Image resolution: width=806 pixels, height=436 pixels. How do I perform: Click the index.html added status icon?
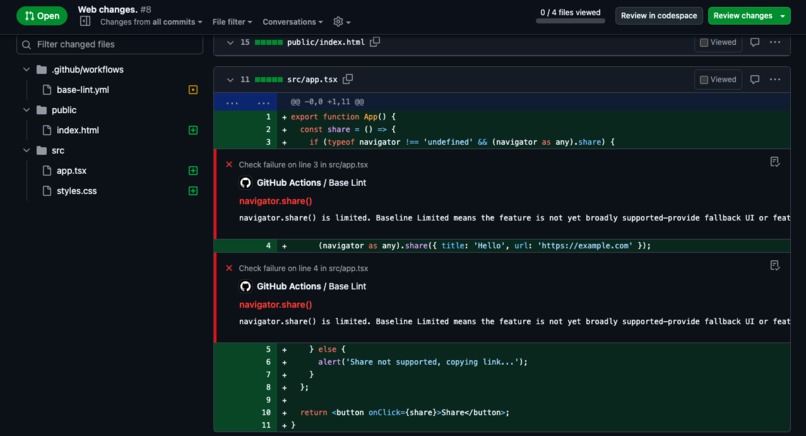[x=193, y=130]
